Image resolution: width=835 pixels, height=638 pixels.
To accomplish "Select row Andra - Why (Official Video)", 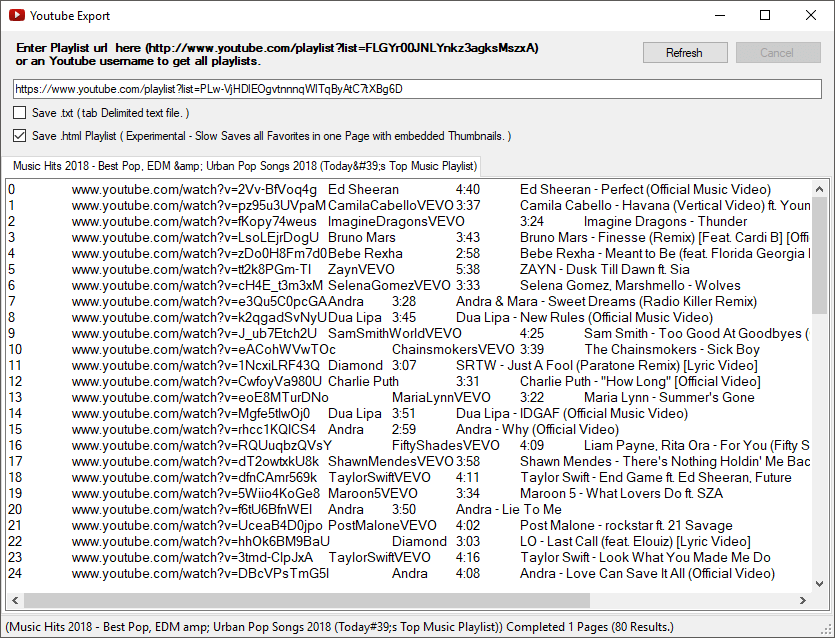I will tap(409, 429).
